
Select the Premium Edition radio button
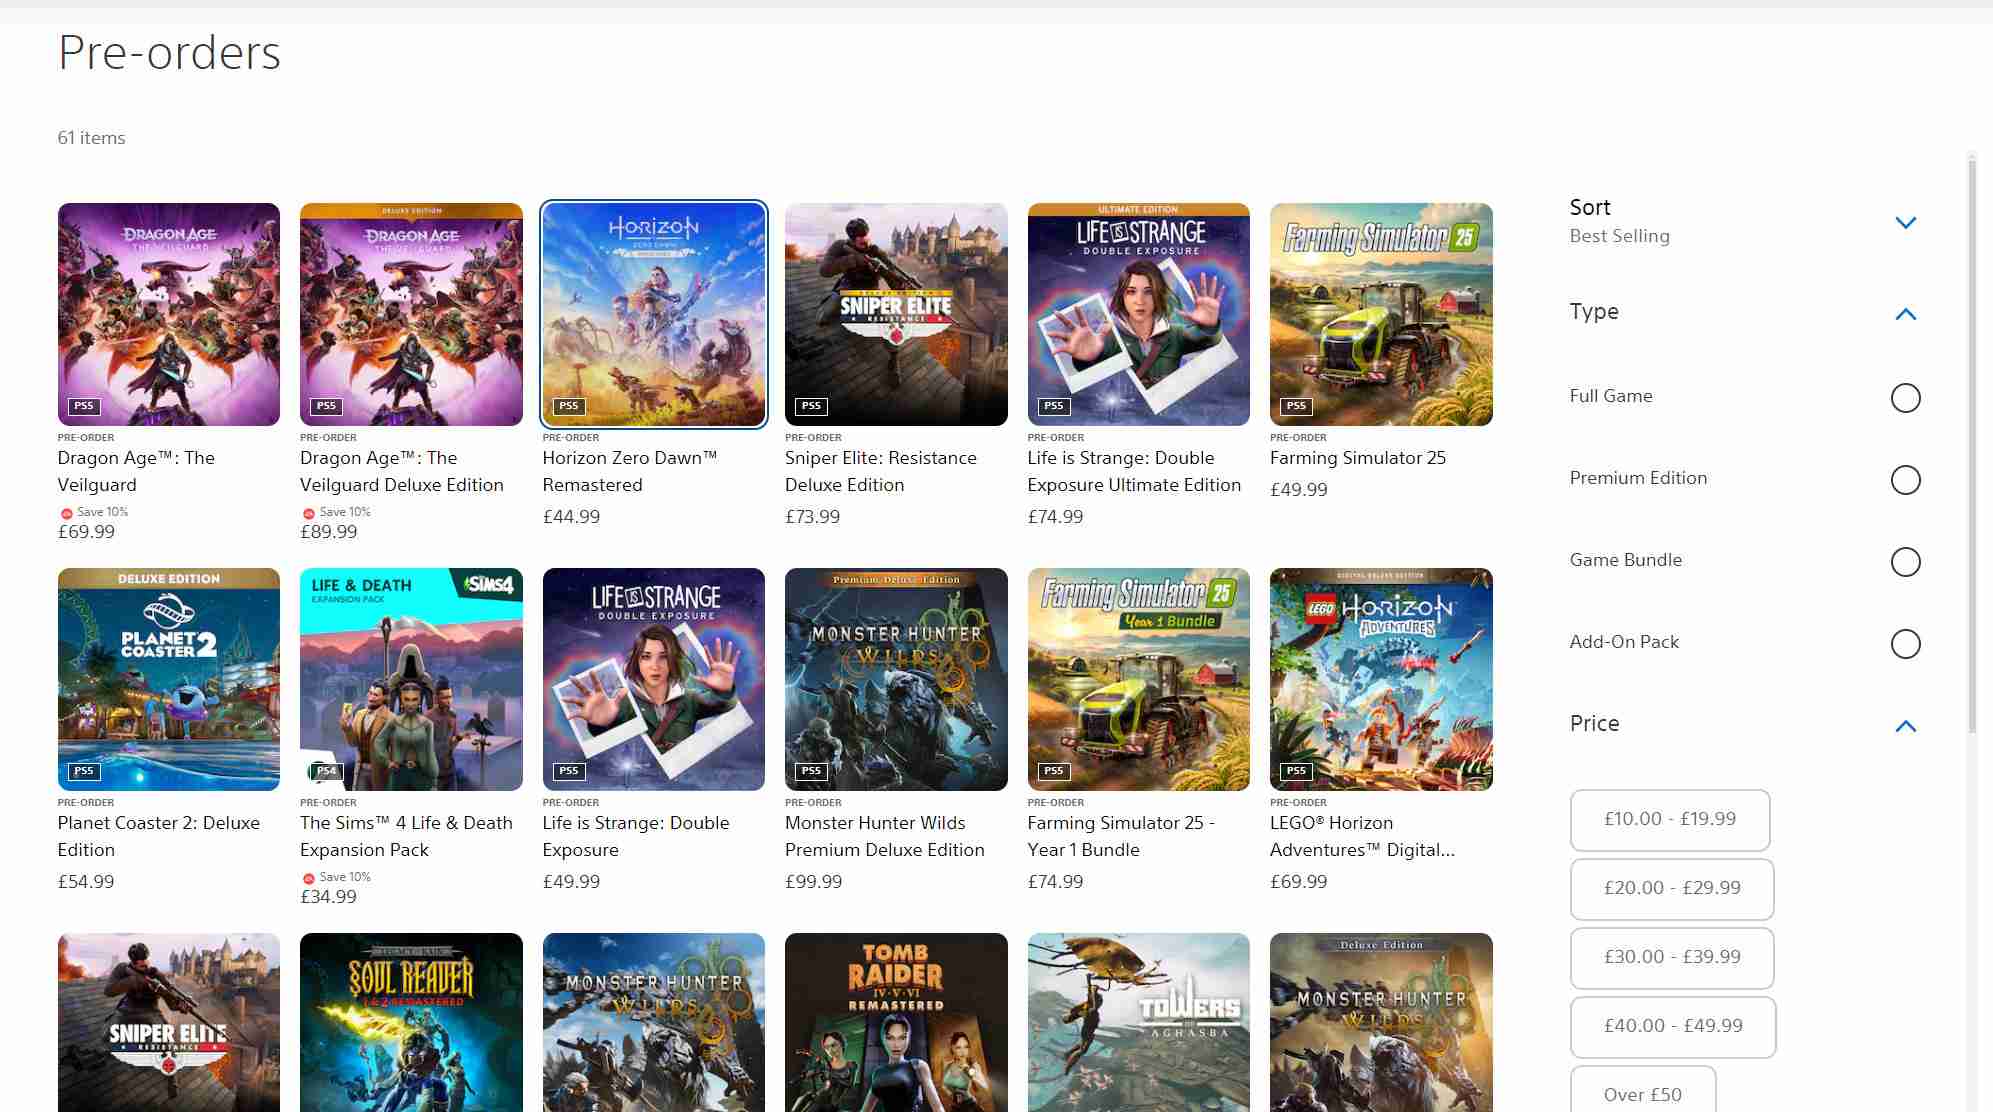[1905, 480]
